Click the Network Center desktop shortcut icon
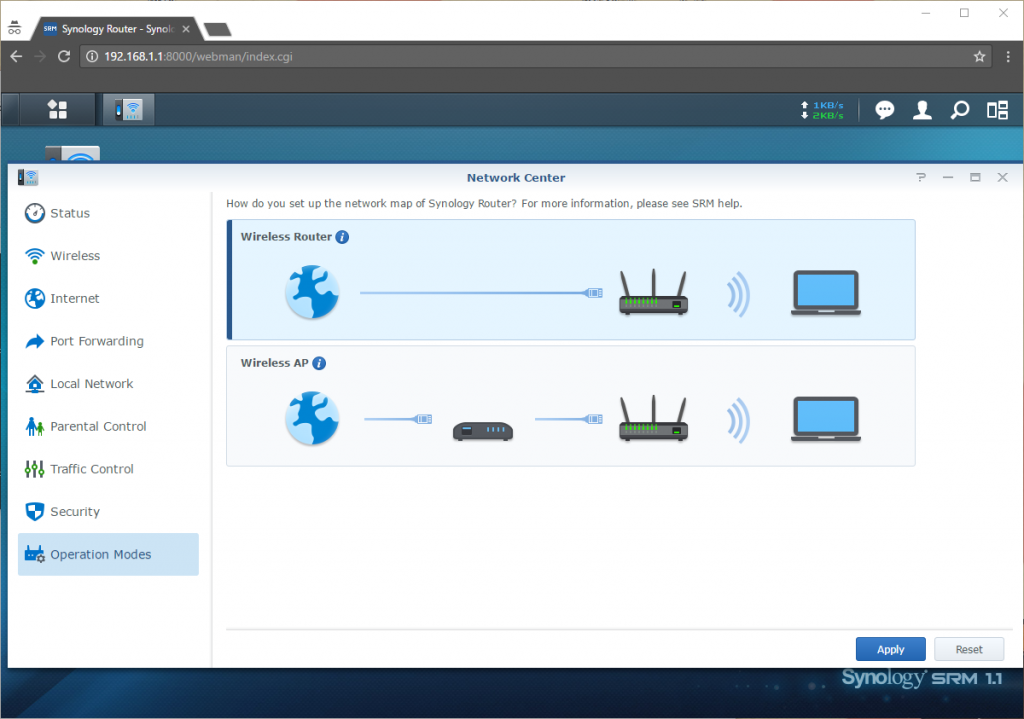Image resolution: width=1024 pixels, height=719 pixels. 72,154
